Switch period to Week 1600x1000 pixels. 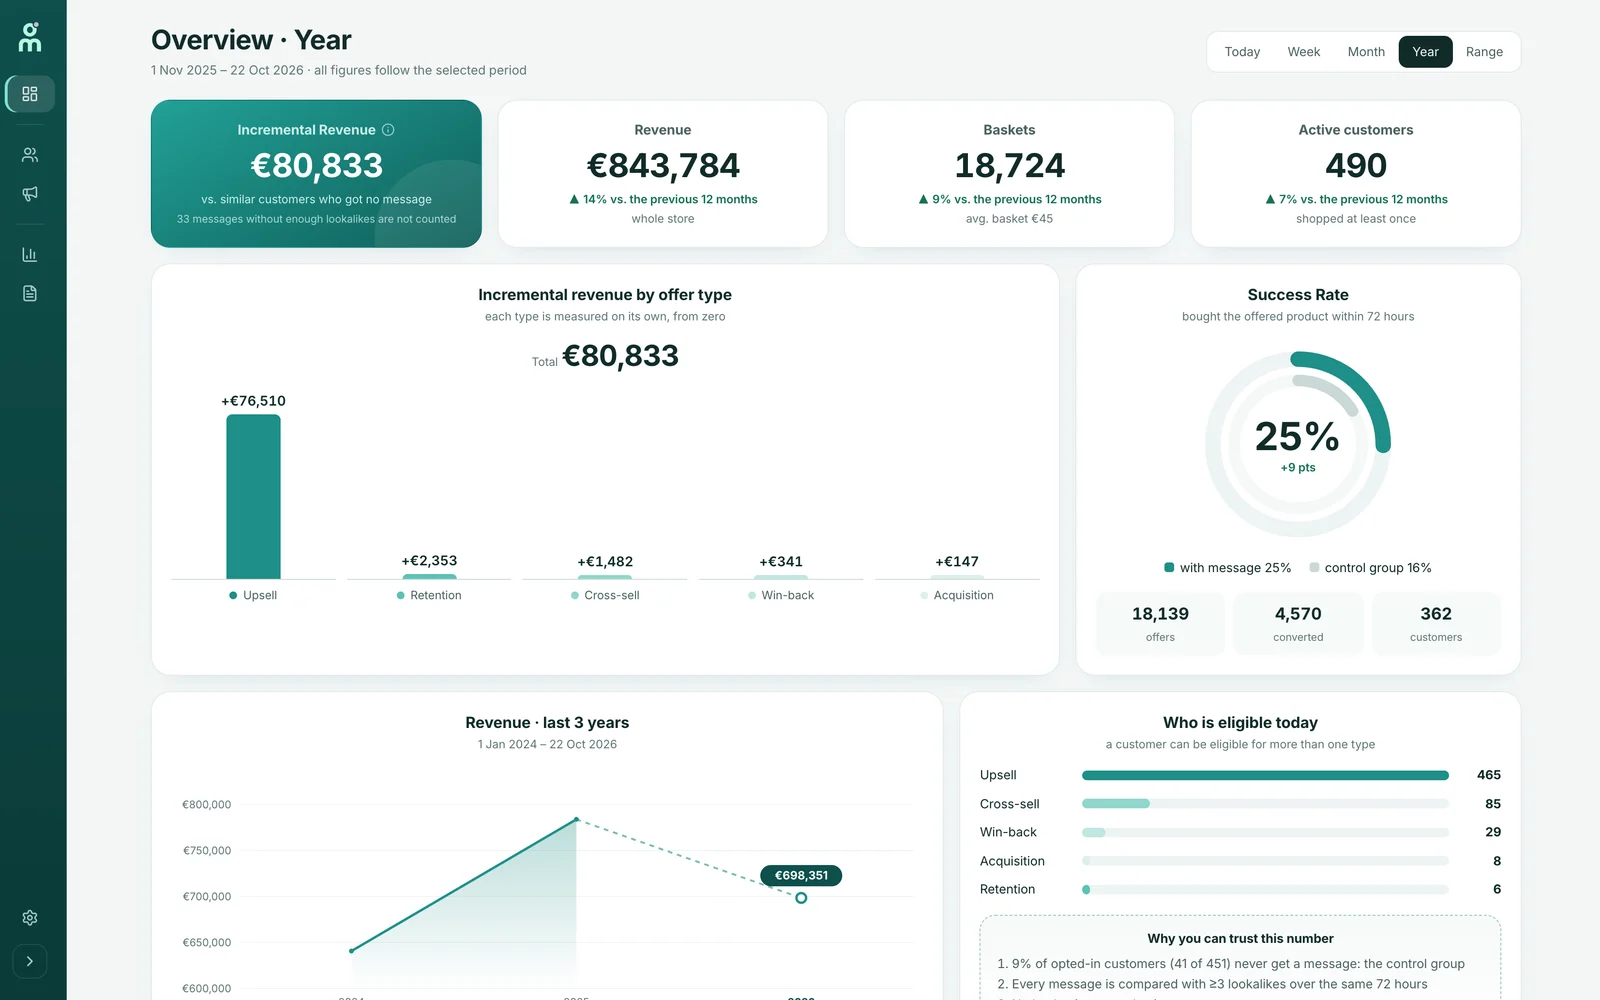click(x=1304, y=52)
